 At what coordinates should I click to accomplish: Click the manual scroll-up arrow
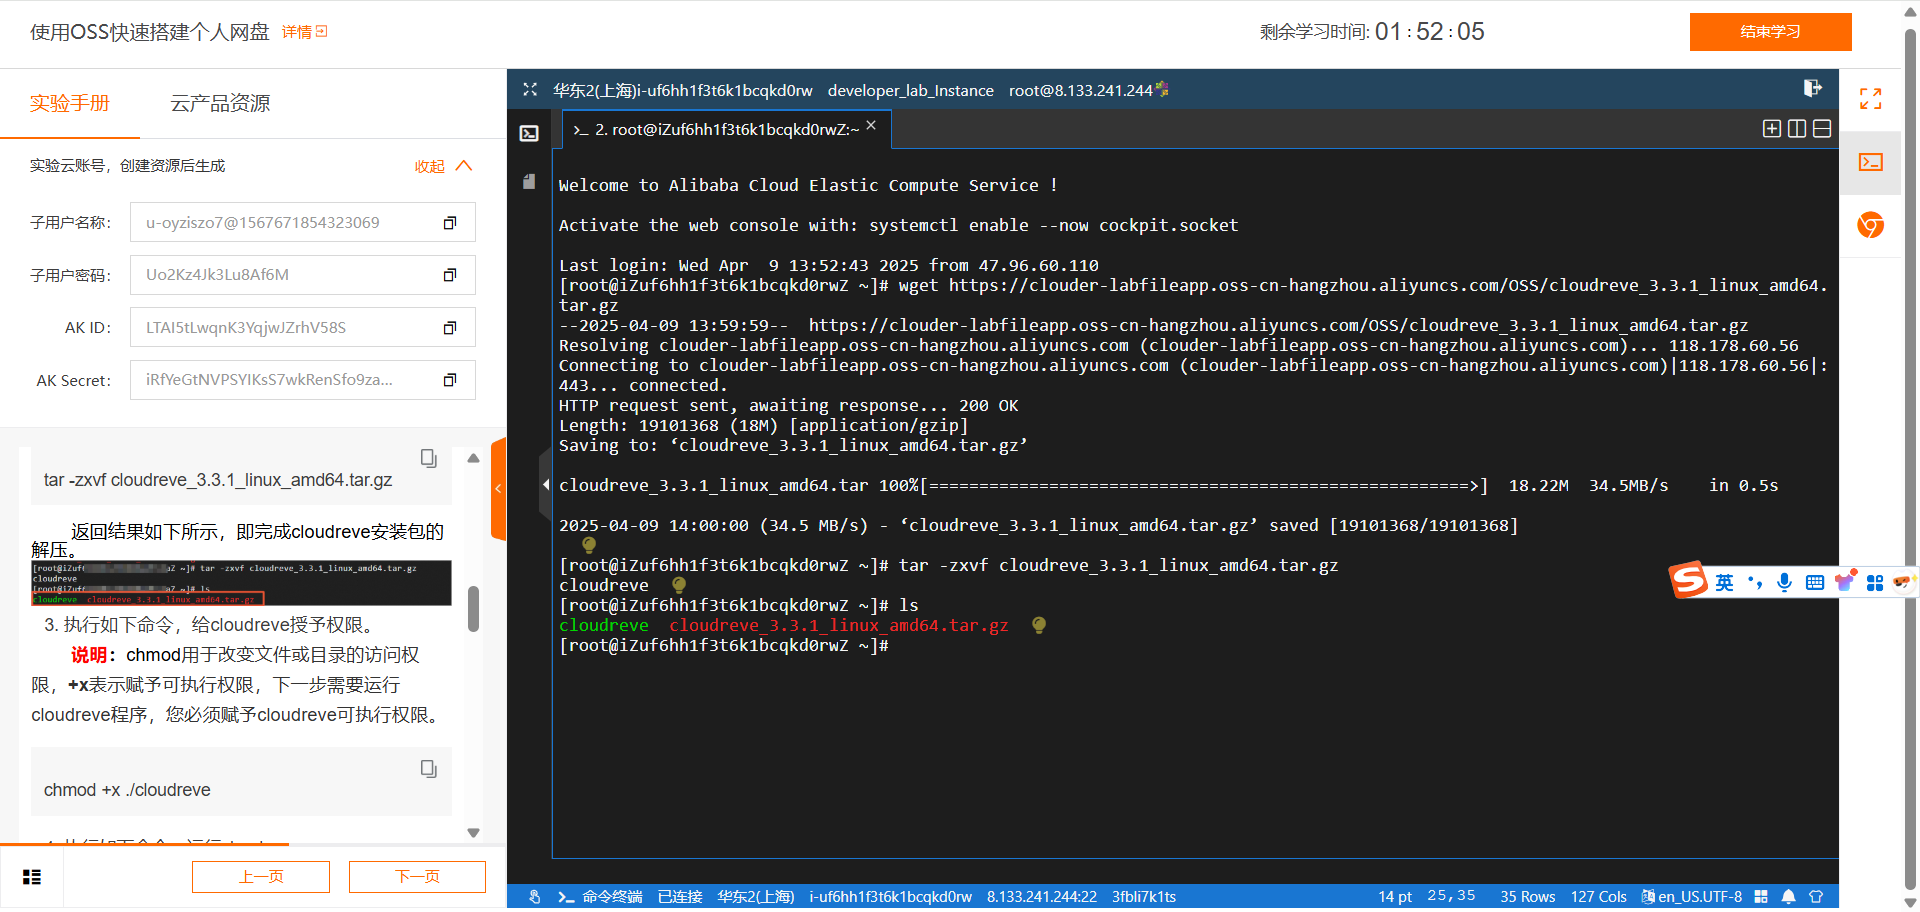click(474, 458)
